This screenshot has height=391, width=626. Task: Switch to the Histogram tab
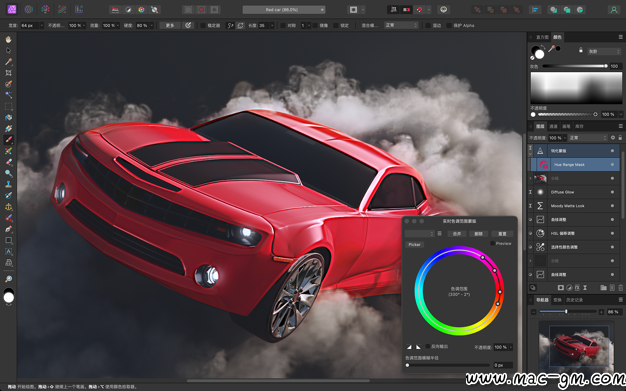coord(542,37)
